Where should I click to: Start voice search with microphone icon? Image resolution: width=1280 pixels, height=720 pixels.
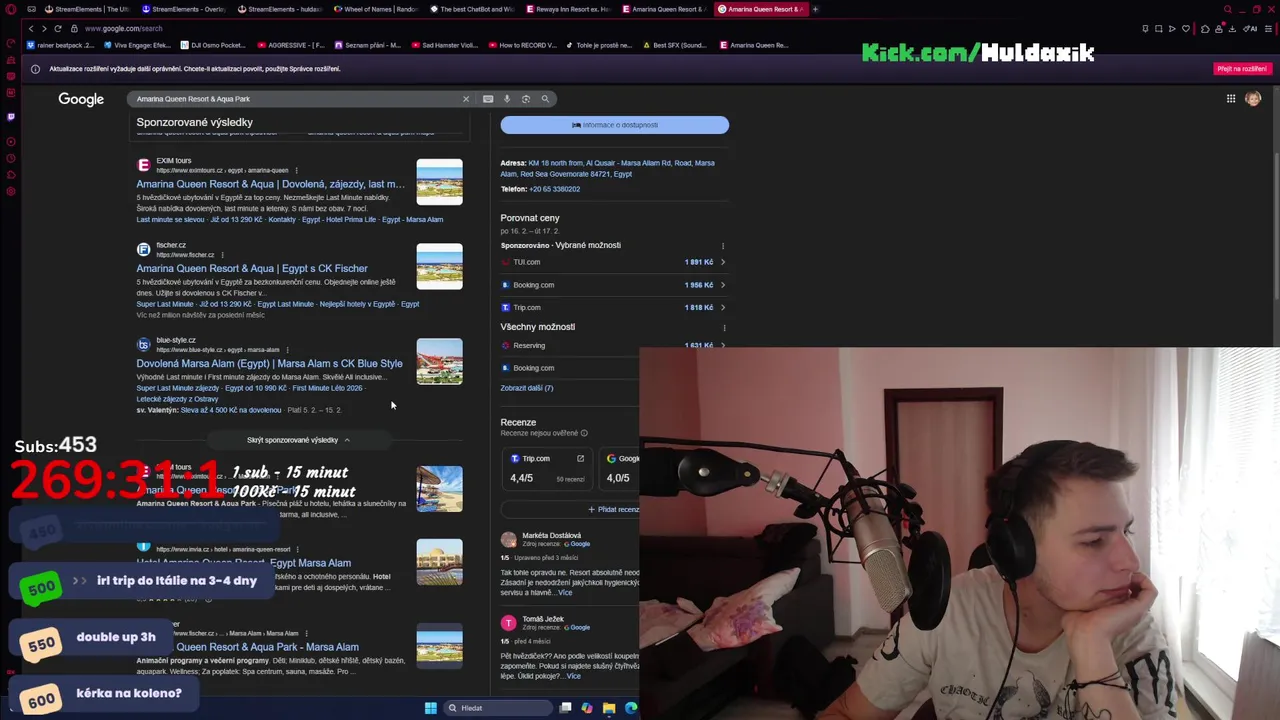(507, 99)
